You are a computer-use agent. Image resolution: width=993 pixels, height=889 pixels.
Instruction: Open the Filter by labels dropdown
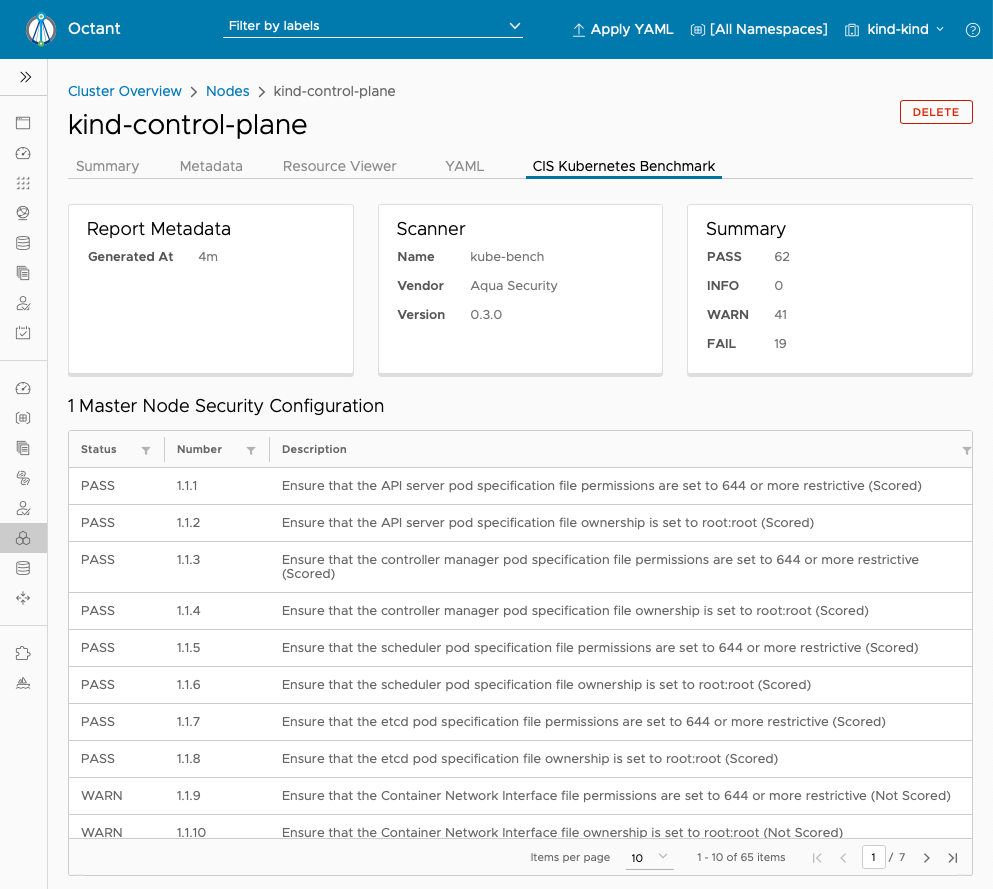(372, 26)
